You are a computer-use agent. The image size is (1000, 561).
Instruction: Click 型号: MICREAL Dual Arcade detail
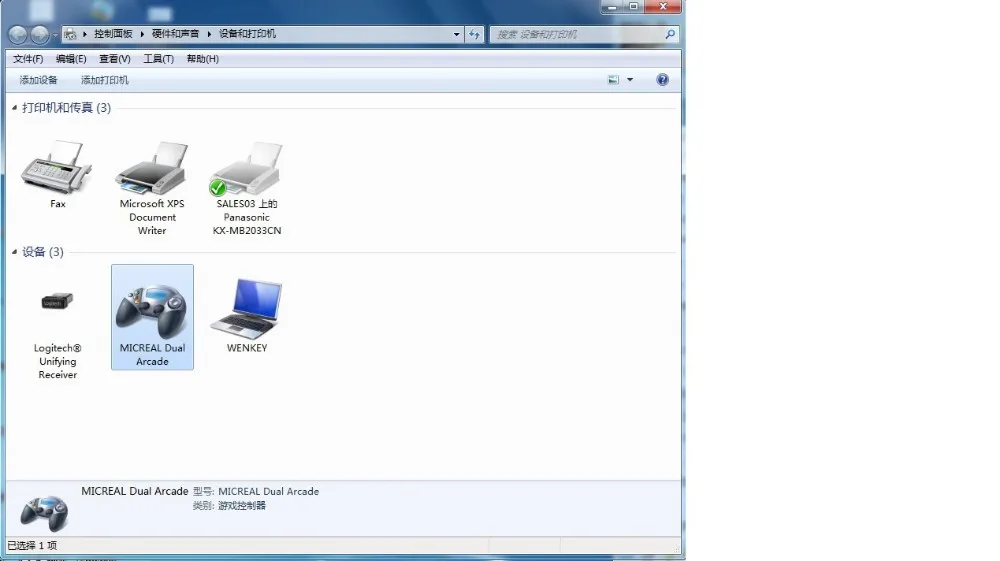[256, 492]
